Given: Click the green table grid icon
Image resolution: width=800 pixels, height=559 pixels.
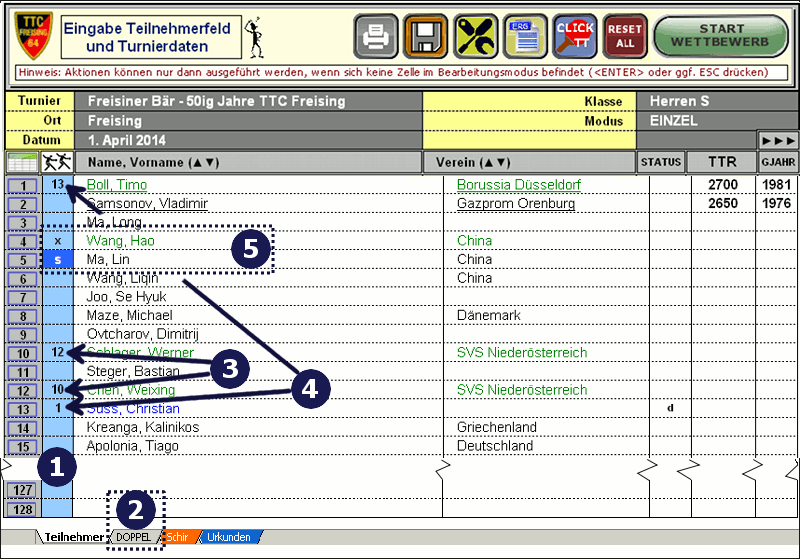Looking at the screenshot, I should (20, 162).
